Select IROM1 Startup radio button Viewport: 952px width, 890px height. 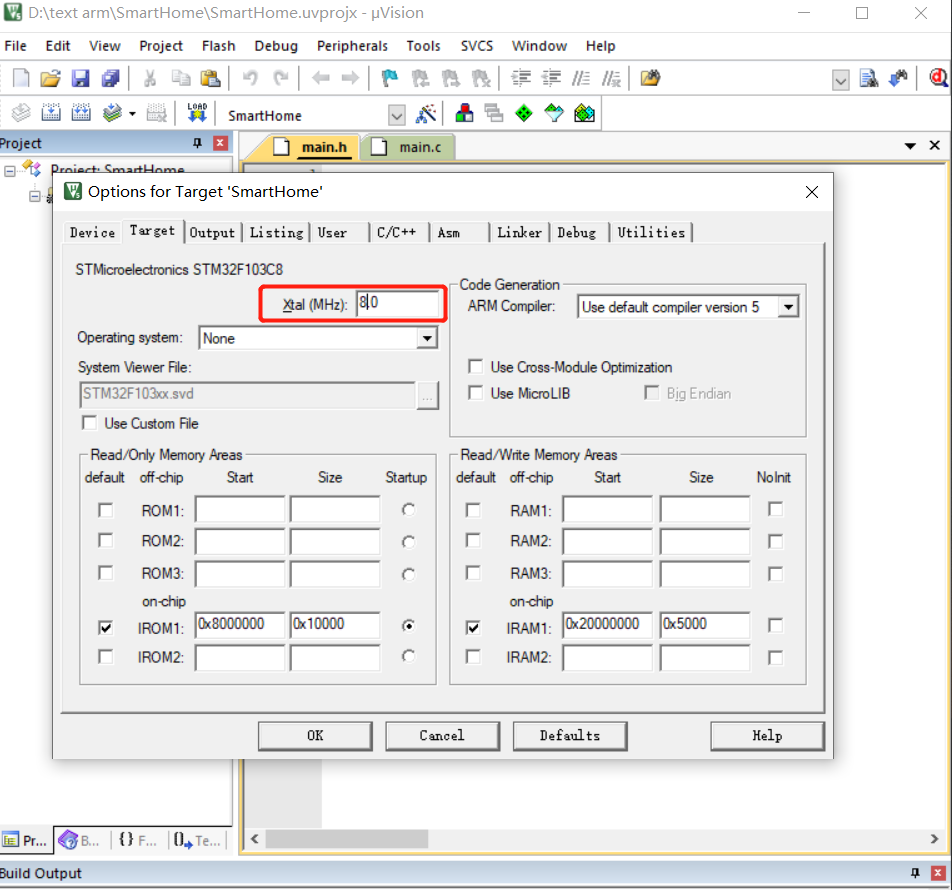(x=409, y=625)
